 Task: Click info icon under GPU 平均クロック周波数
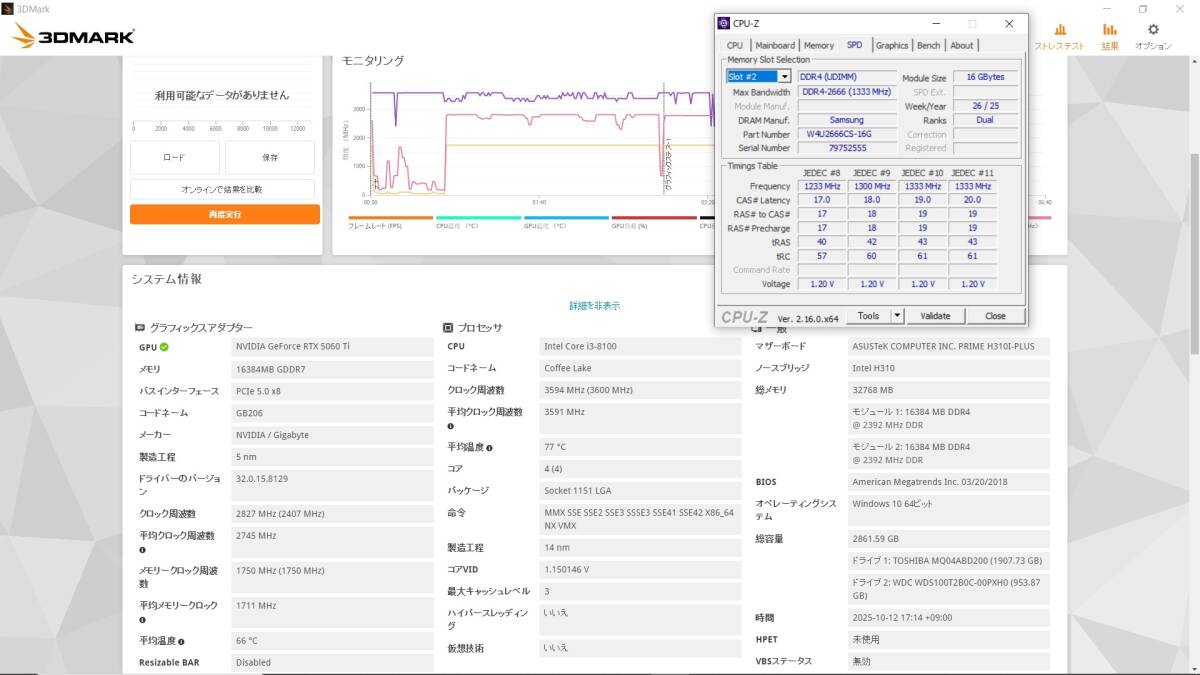click(x=142, y=550)
